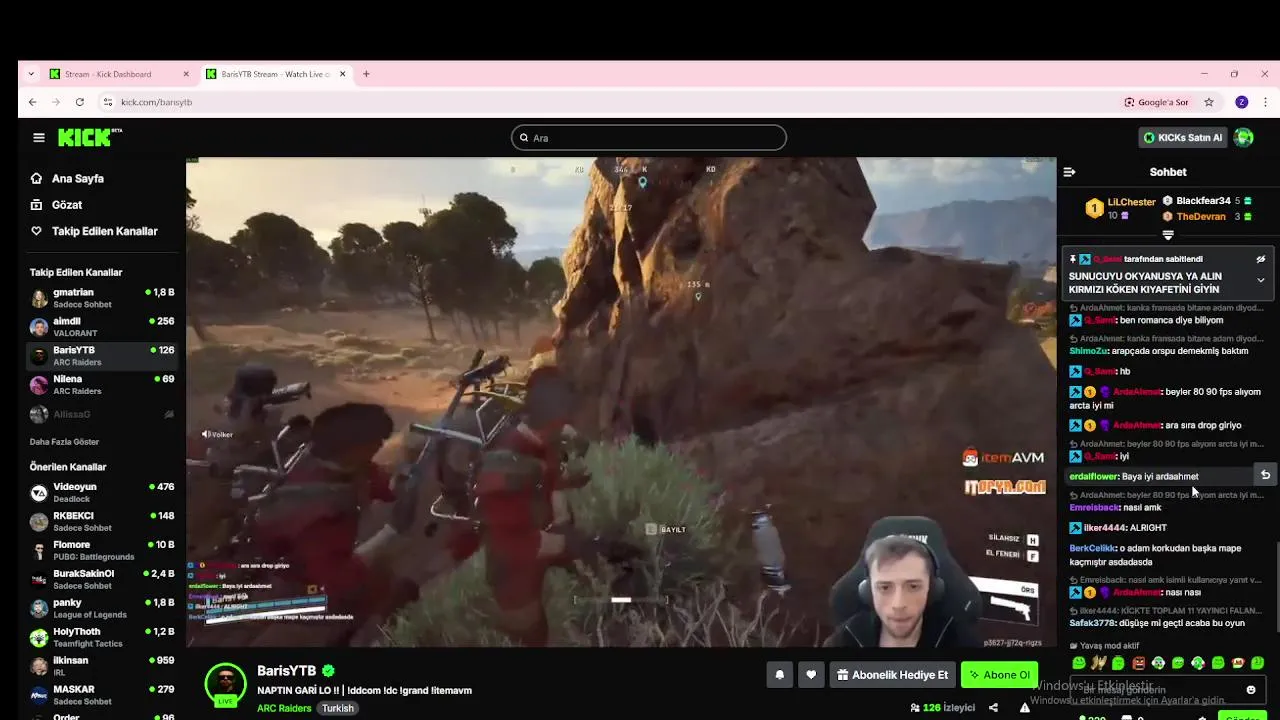The image size is (1280, 720).
Task: Open BurakSakinOl recommended channel
Action: pos(102,579)
